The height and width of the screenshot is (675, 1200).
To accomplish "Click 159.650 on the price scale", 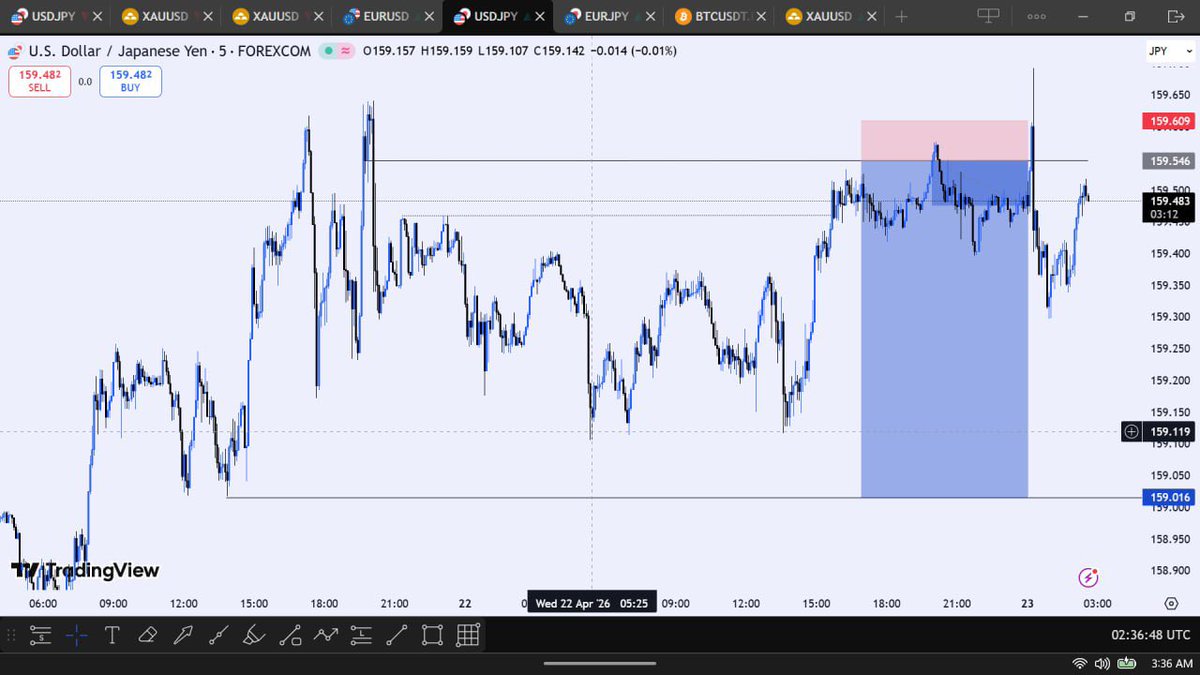I will tap(1169, 95).
